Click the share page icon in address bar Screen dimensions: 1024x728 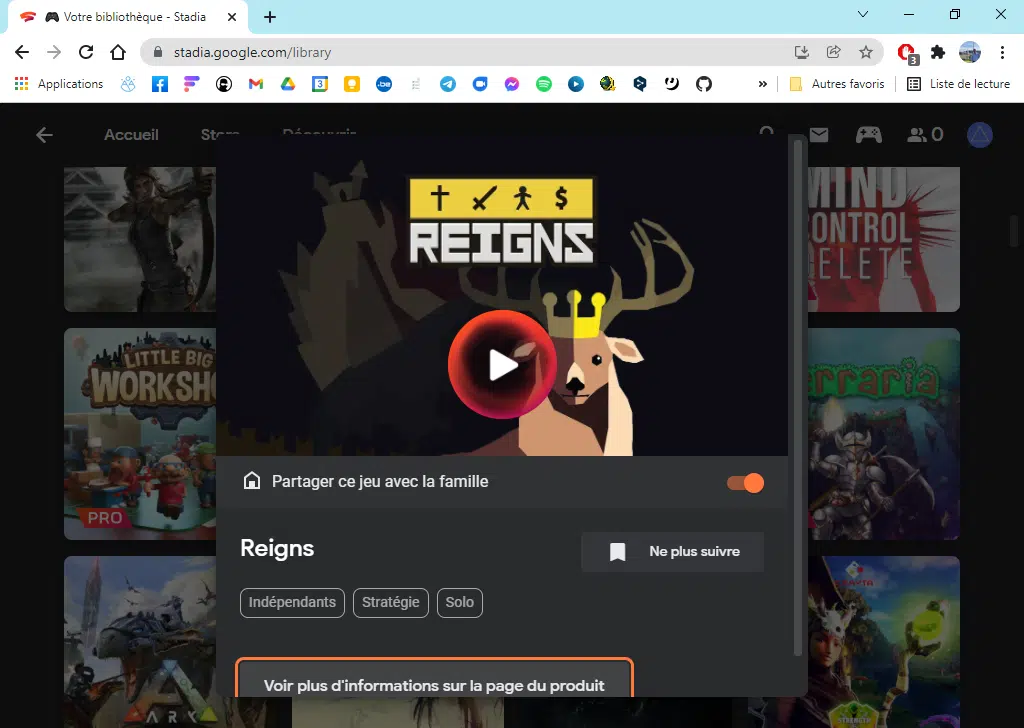tap(833, 52)
